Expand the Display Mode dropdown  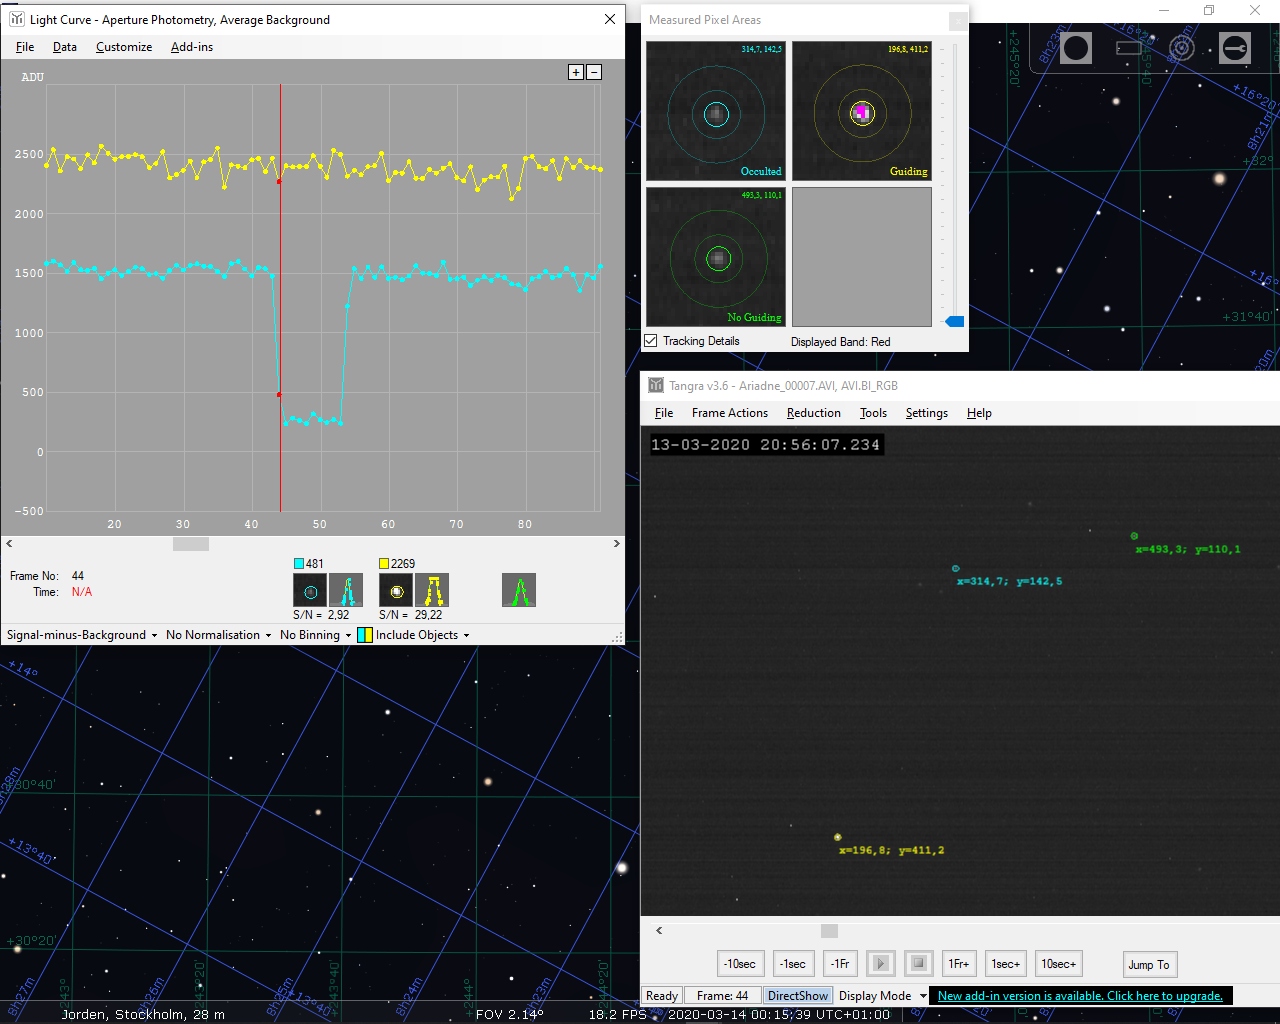click(x=882, y=996)
